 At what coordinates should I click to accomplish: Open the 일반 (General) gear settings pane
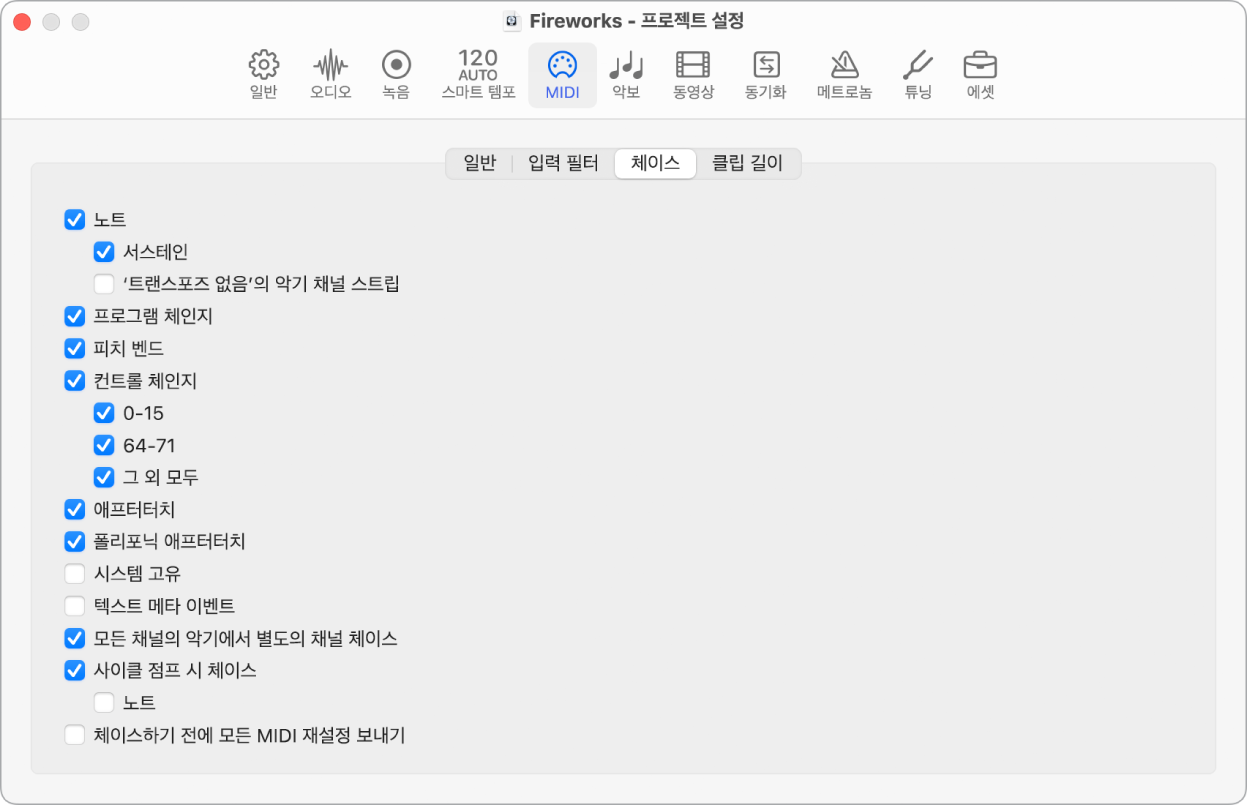pyautogui.click(x=263, y=75)
